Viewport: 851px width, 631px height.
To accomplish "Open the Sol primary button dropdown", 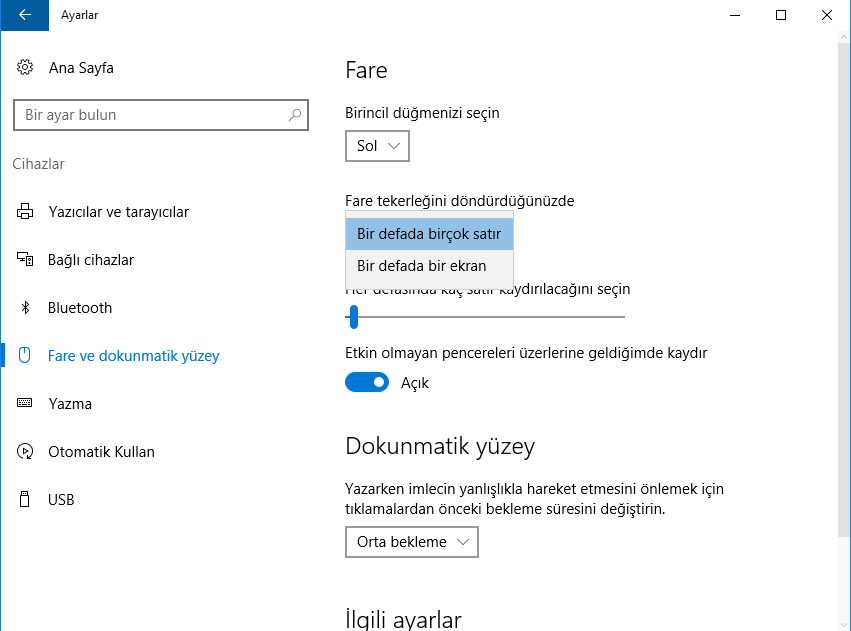I will point(377,145).
